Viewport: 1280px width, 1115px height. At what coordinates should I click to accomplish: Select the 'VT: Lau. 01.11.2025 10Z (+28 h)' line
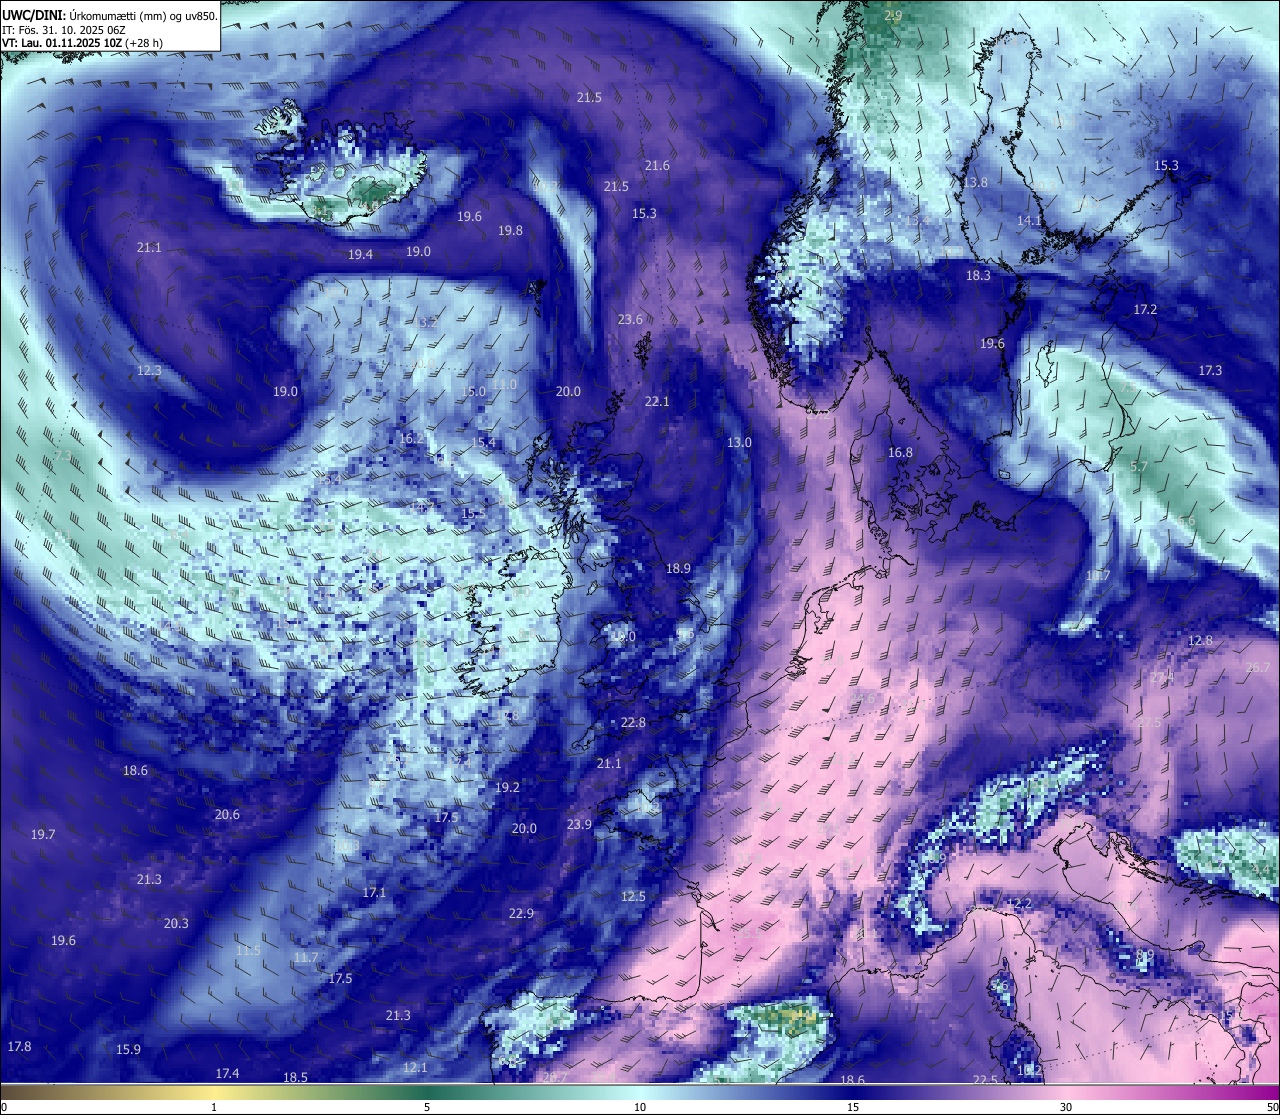[83, 43]
